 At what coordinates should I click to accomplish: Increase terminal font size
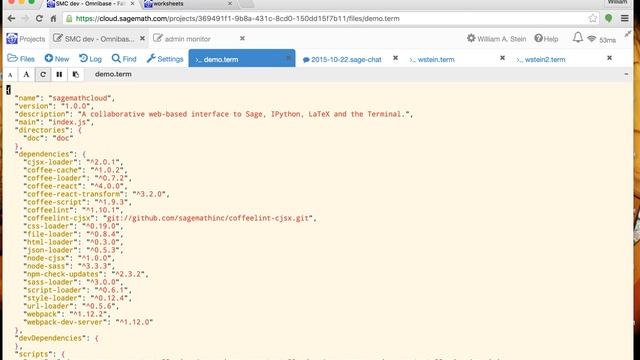click(27, 75)
